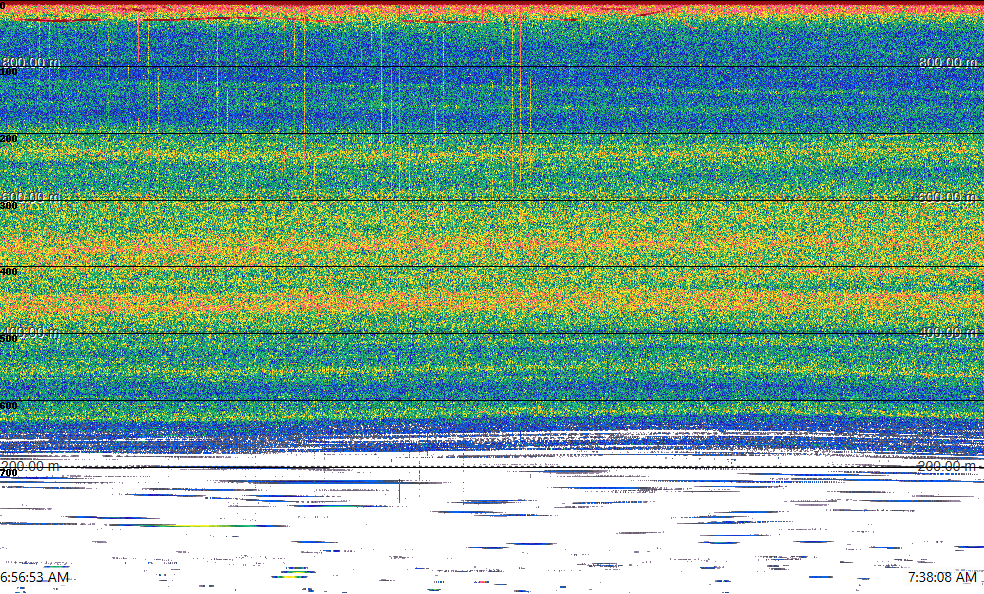This screenshot has height=594, width=984.
Task: Select the 400.00 m label on the right edge
Action: click(948, 331)
